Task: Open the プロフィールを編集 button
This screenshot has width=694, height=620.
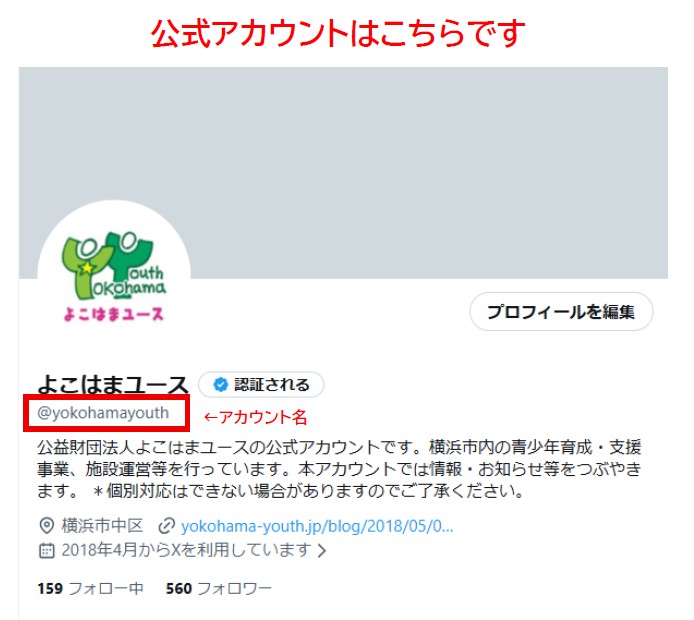Action: click(561, 312)
